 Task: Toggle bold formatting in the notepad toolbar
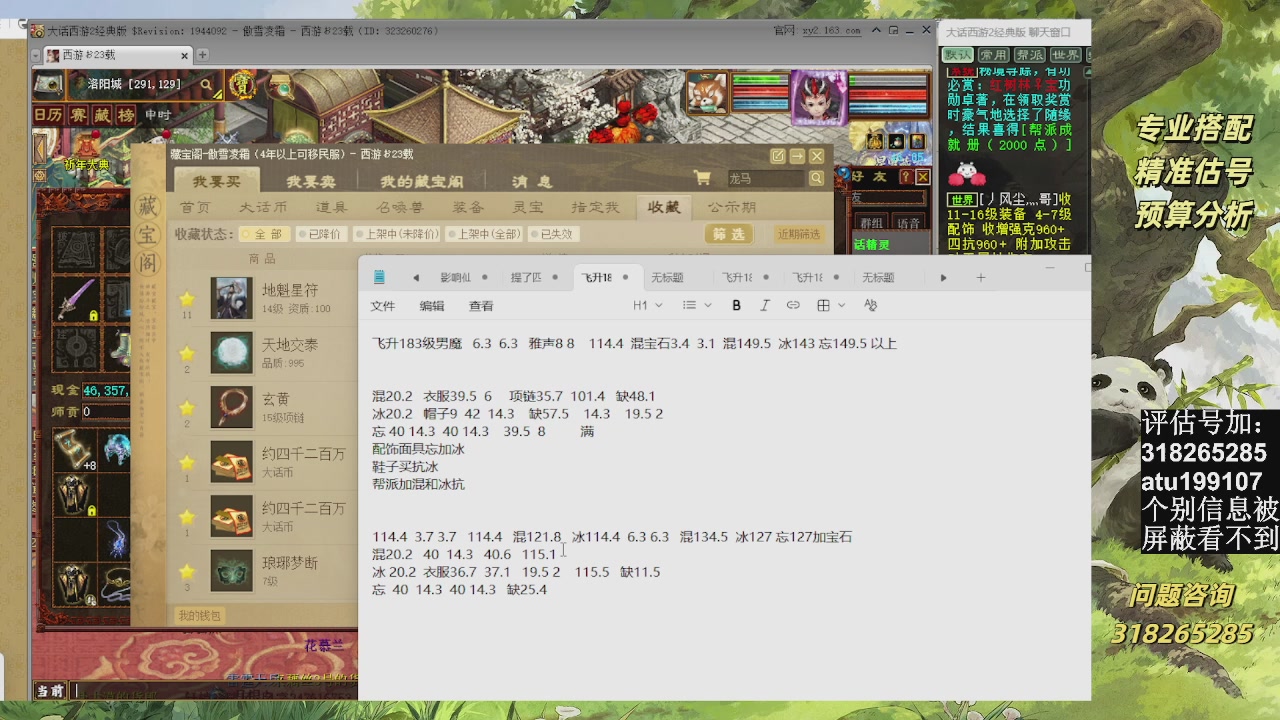pos(736,305)
